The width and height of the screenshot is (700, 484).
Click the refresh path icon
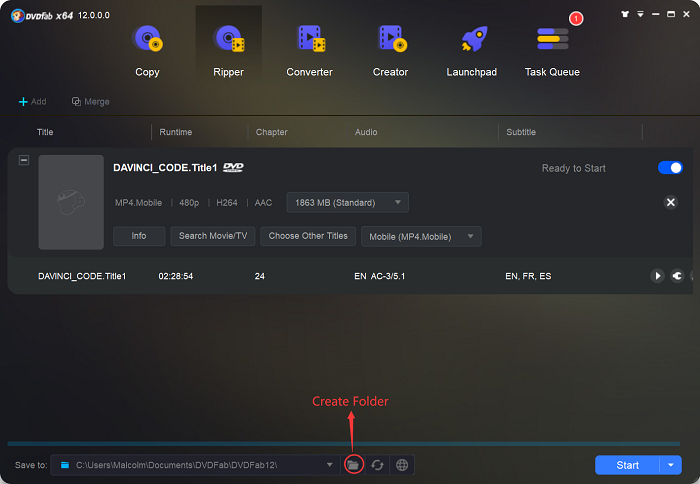[377, 465]
